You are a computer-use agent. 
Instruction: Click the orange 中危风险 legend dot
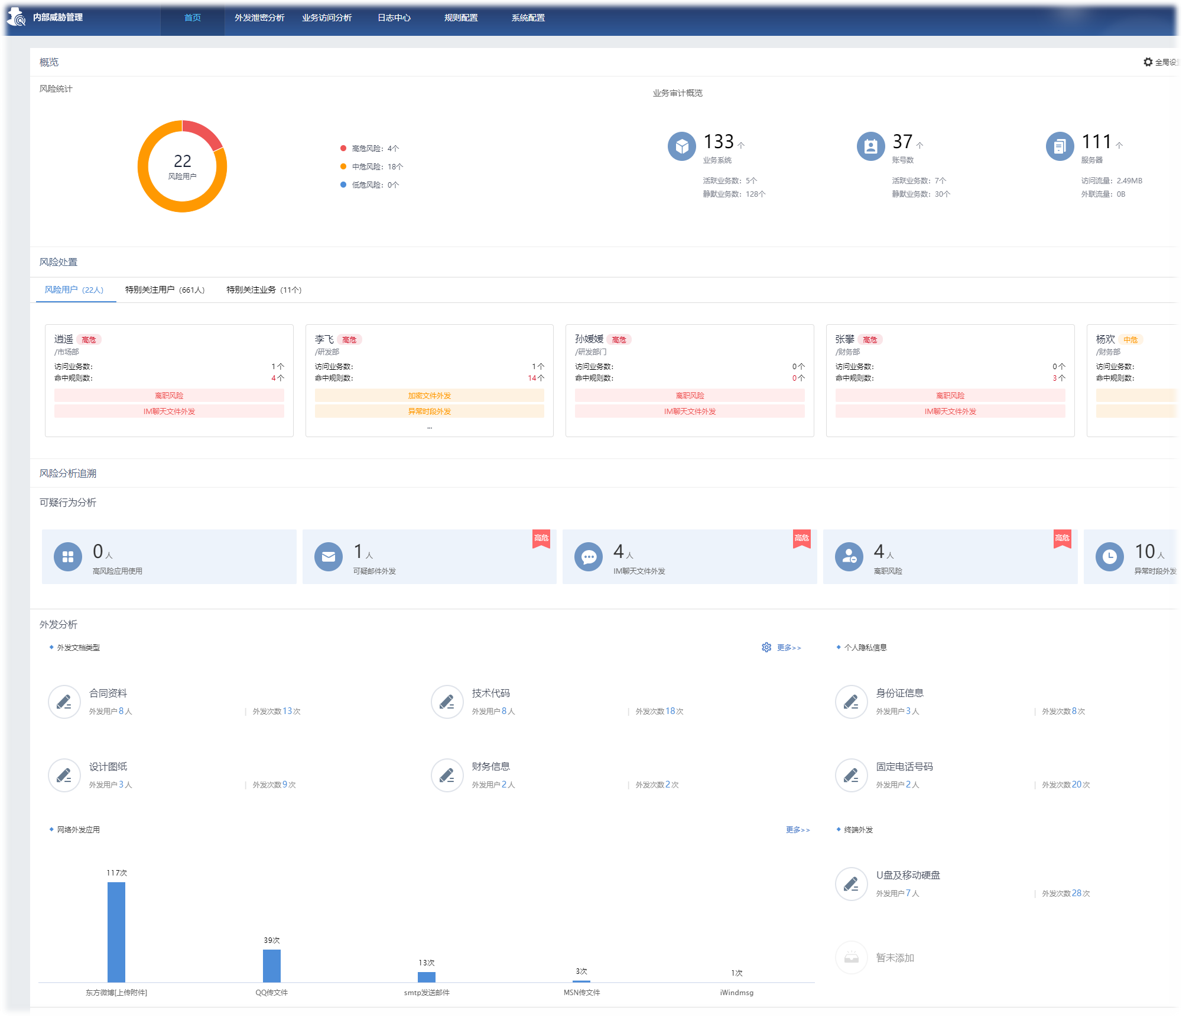(x=343, y=167)
